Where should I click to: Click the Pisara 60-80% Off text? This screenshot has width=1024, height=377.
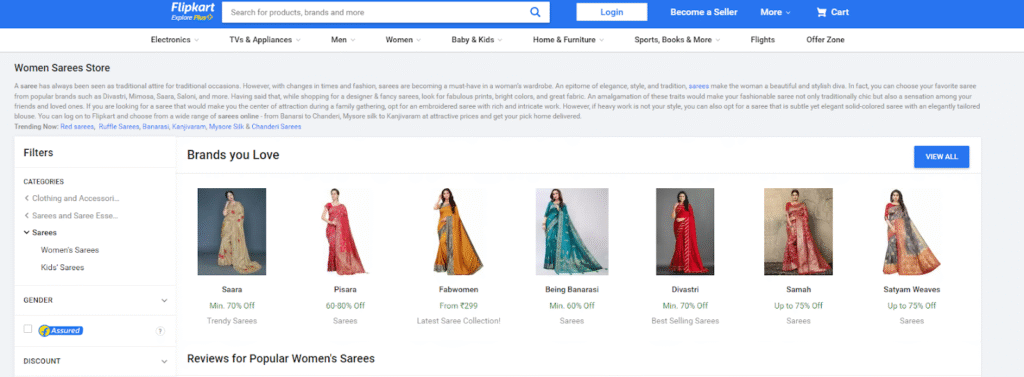click(x=345, y=306)
